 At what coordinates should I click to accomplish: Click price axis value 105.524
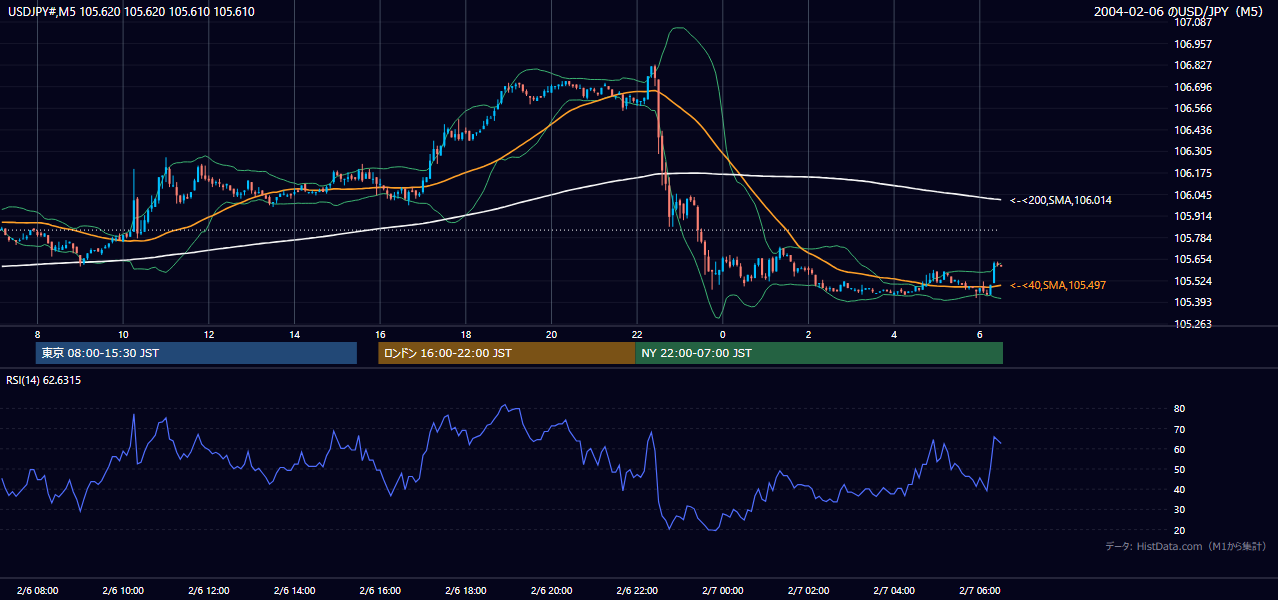click(1192, 281)
